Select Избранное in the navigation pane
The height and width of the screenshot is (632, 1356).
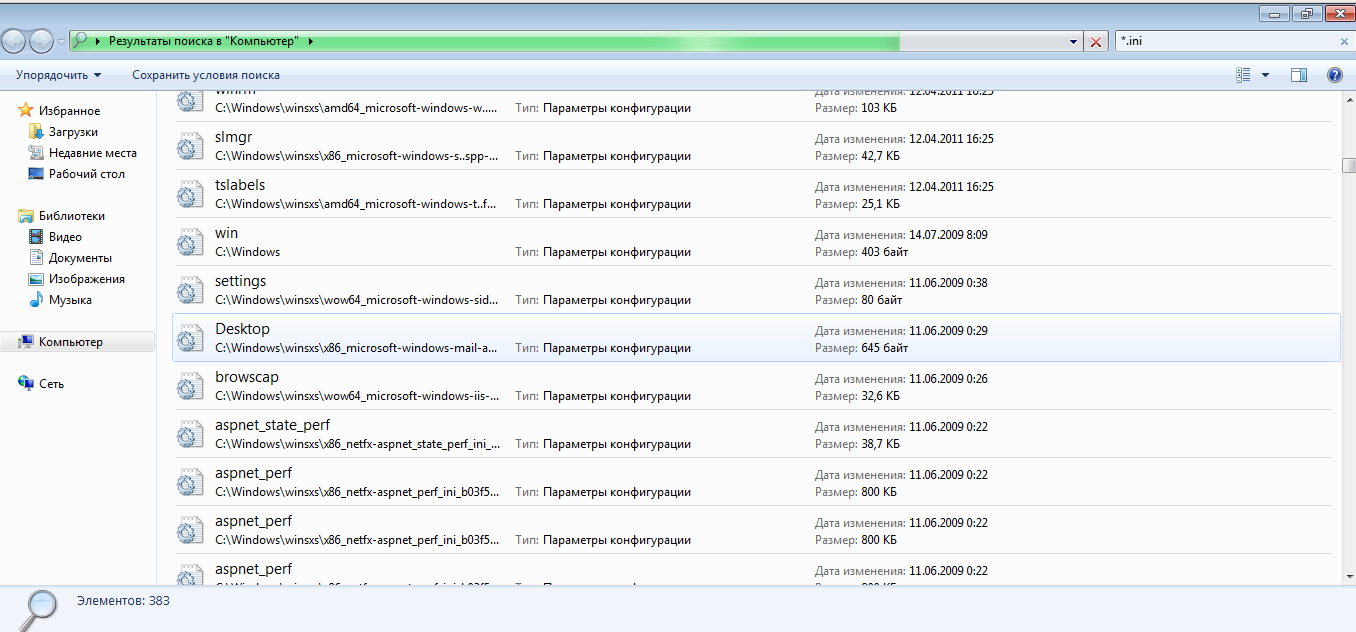69,111
